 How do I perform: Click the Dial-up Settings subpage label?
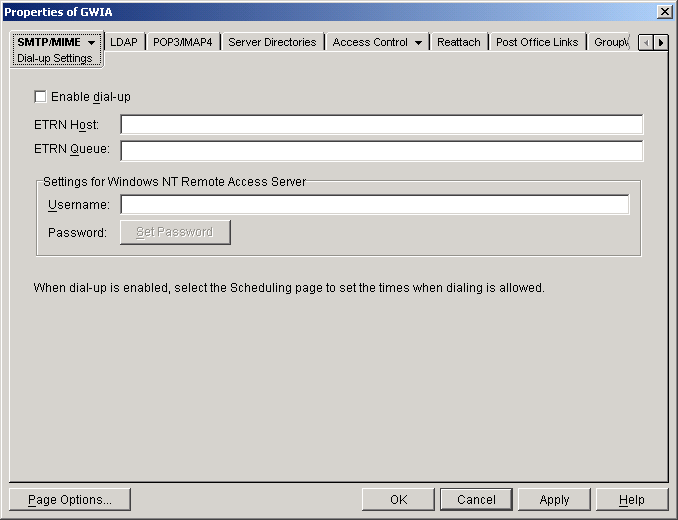coord(54,58)
